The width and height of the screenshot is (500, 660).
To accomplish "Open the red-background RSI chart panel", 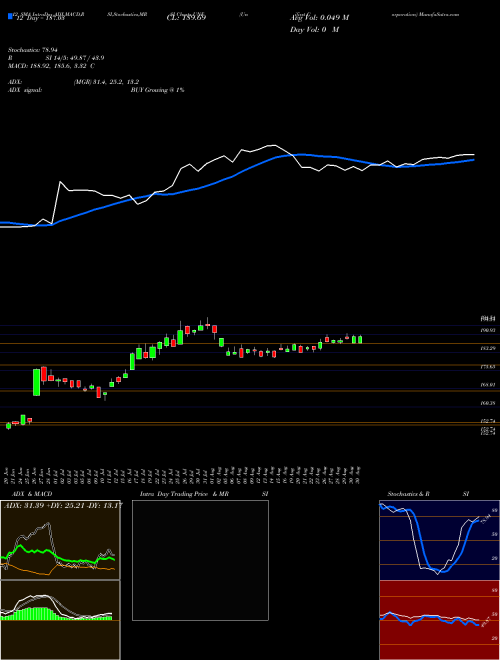I will [439, 620].
